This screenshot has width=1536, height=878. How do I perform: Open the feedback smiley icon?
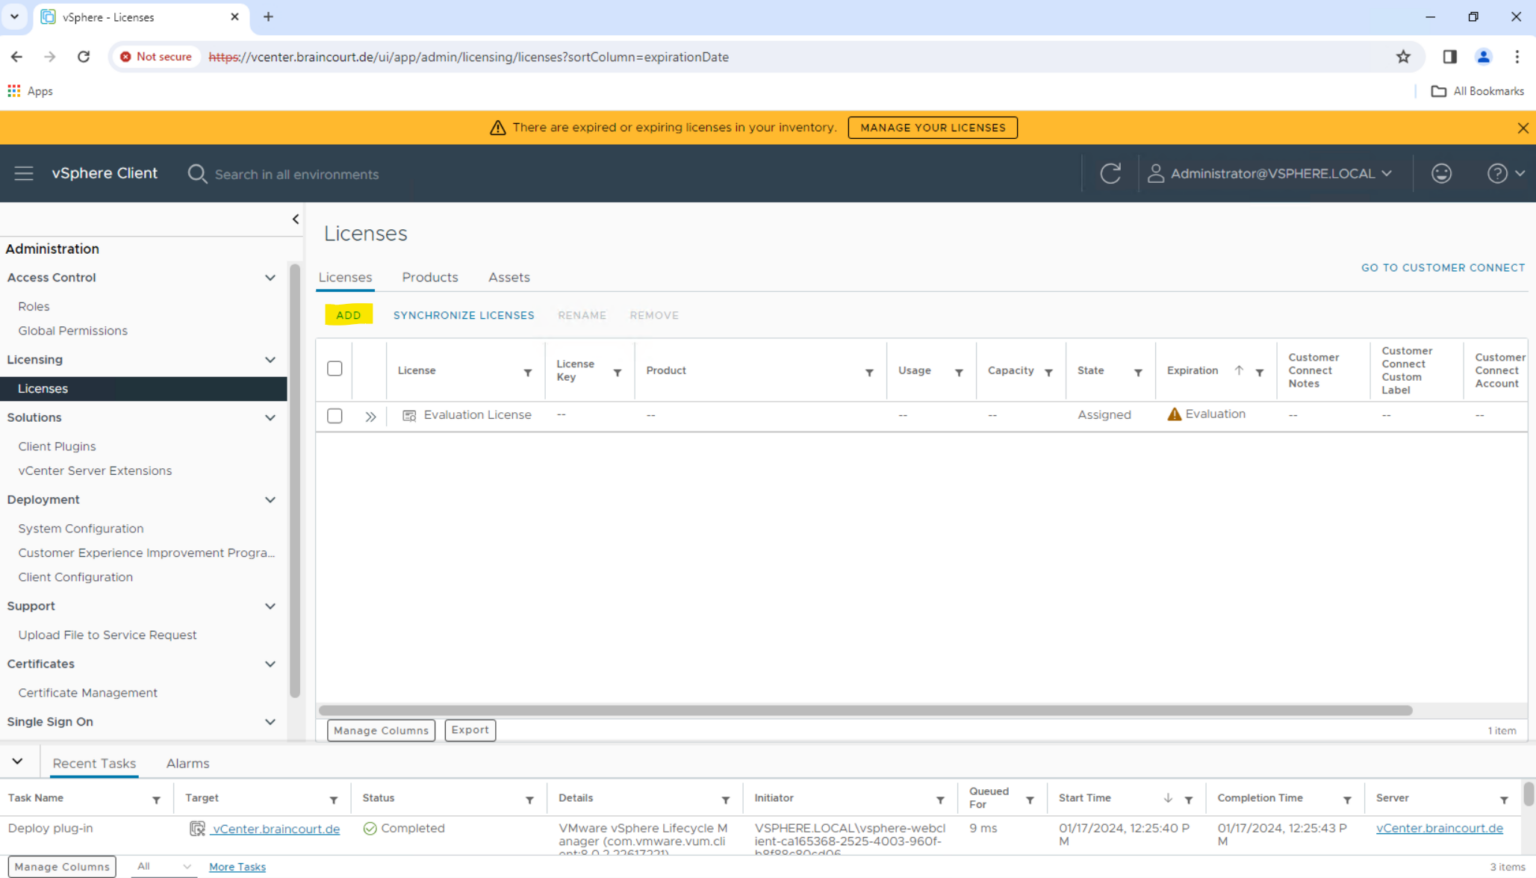tap(1441, 173)
